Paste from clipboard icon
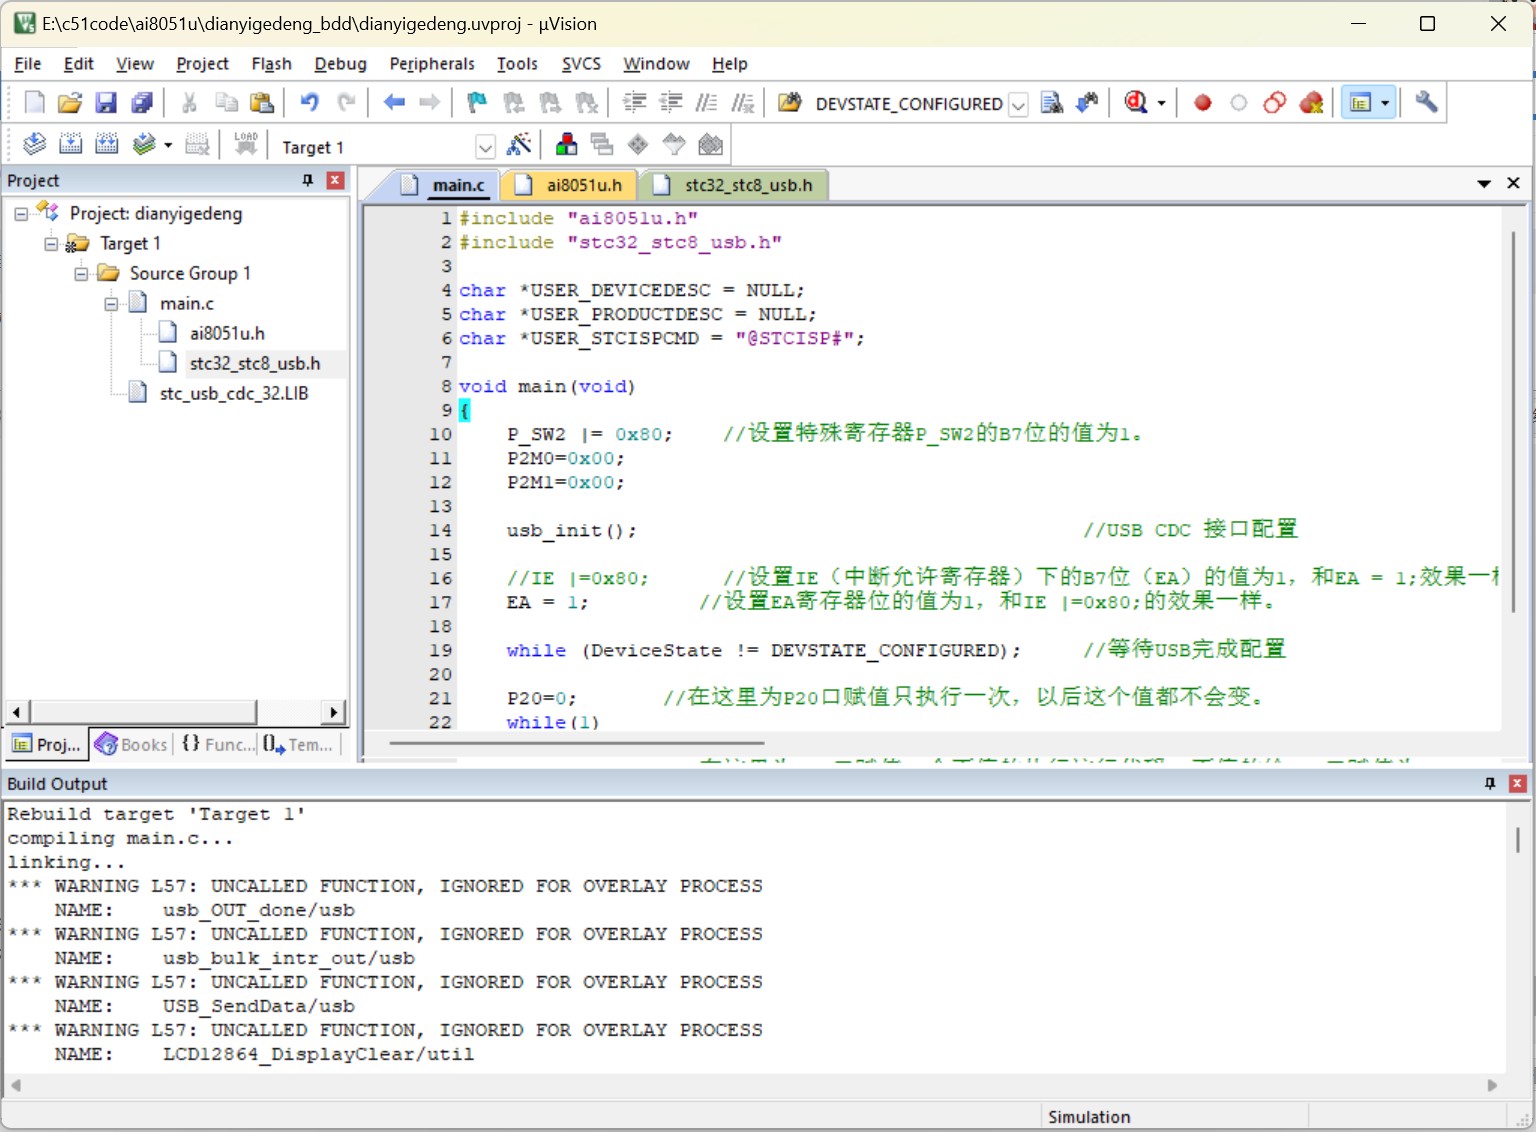The width and height of the screenshot is (1536, 1132). pyautogui.click(x=262, y=102)
